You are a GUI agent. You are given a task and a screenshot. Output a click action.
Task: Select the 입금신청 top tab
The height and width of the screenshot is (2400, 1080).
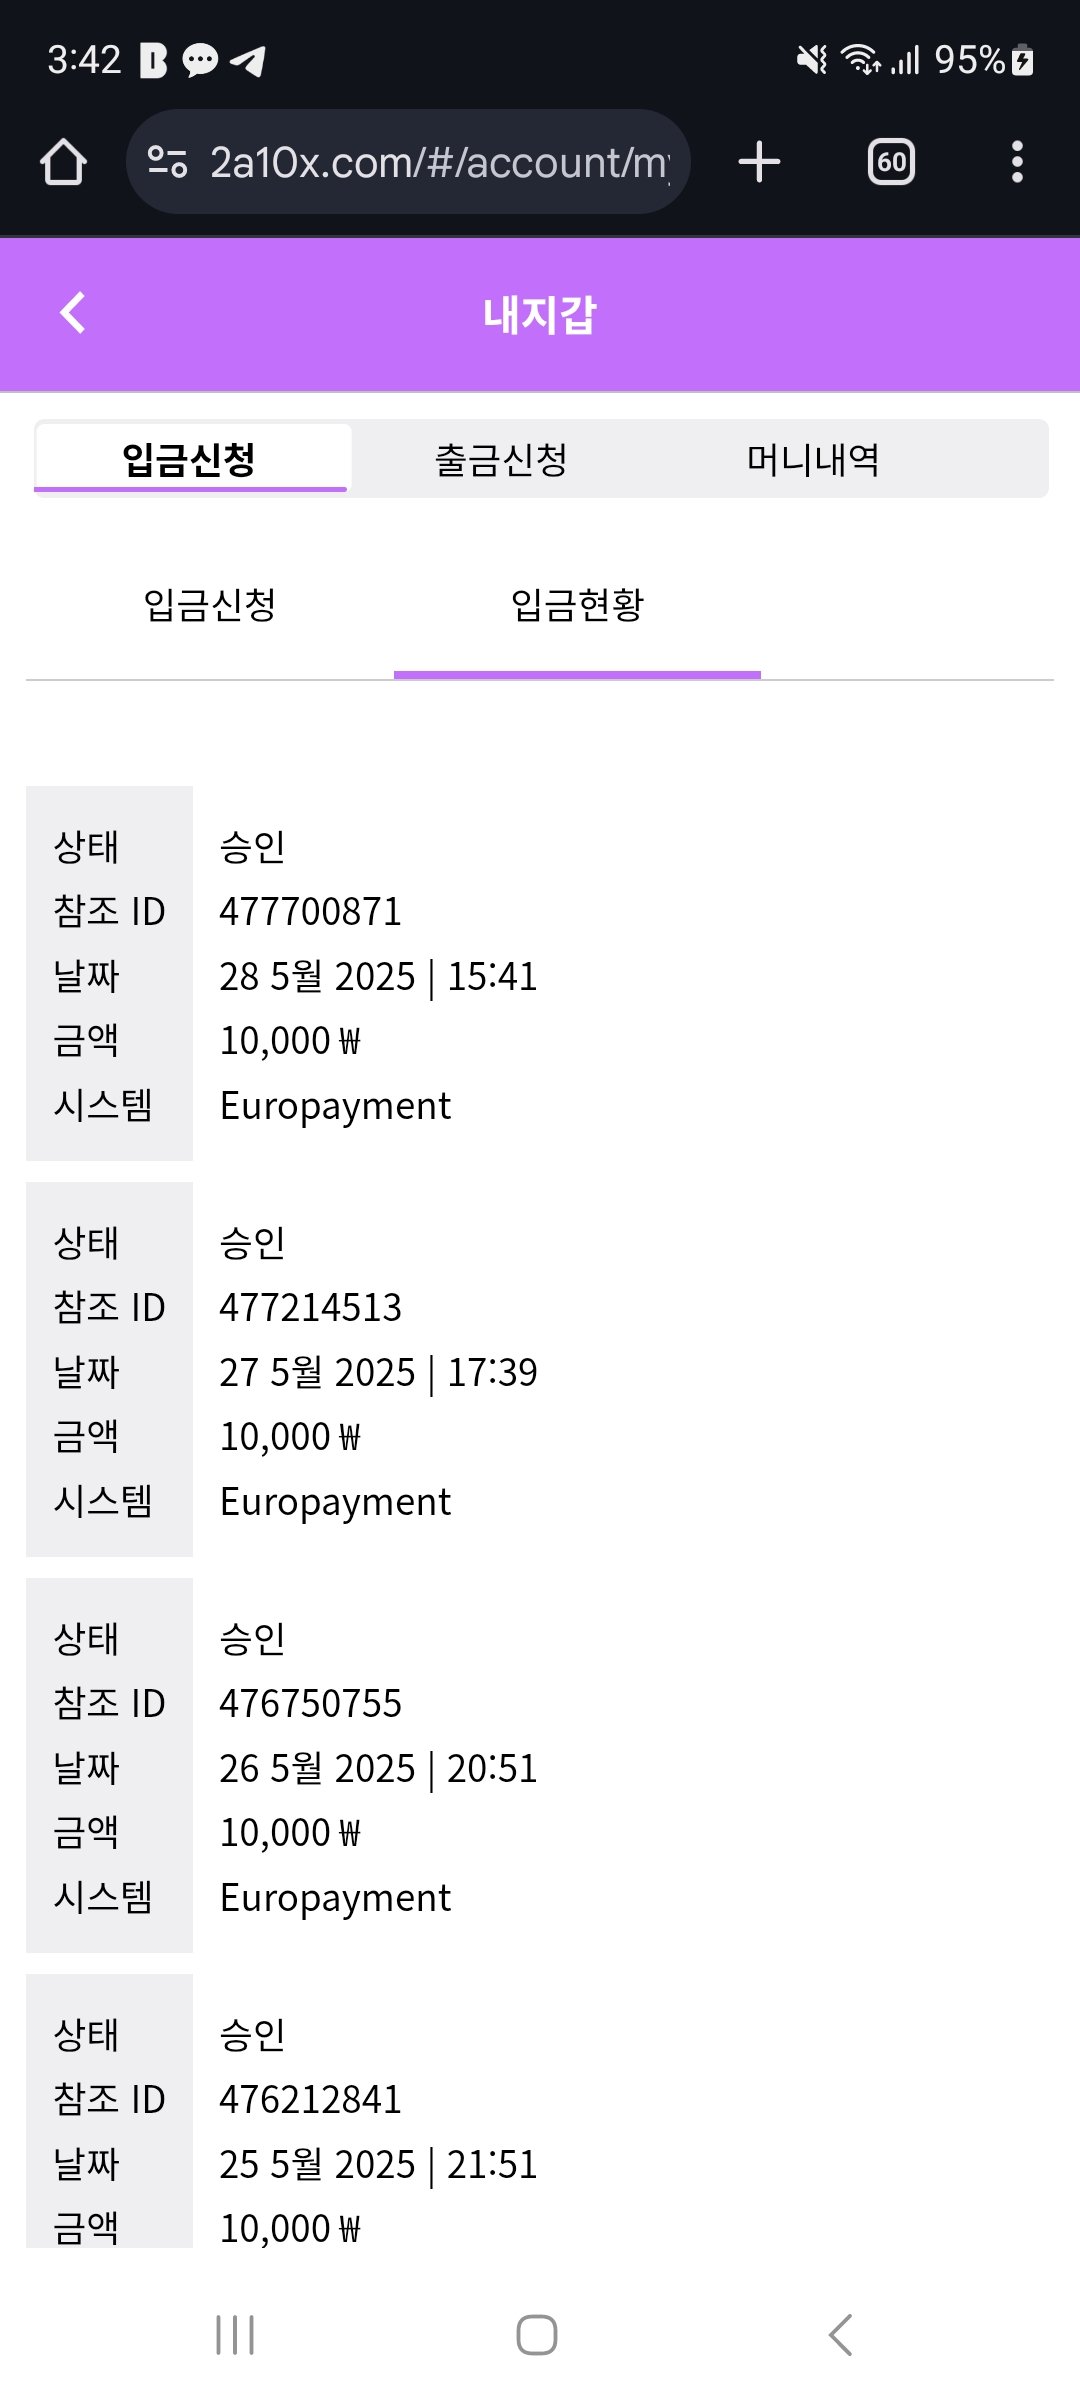pos(190,460)
